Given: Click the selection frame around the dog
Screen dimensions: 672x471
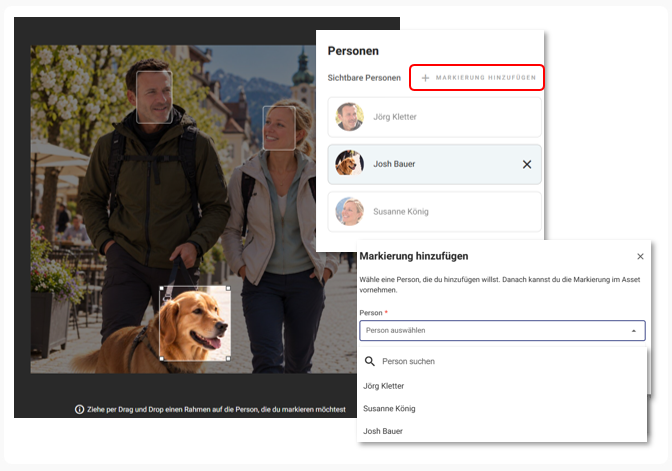Looking at the screenshot, I should click(x=195, y=324).
